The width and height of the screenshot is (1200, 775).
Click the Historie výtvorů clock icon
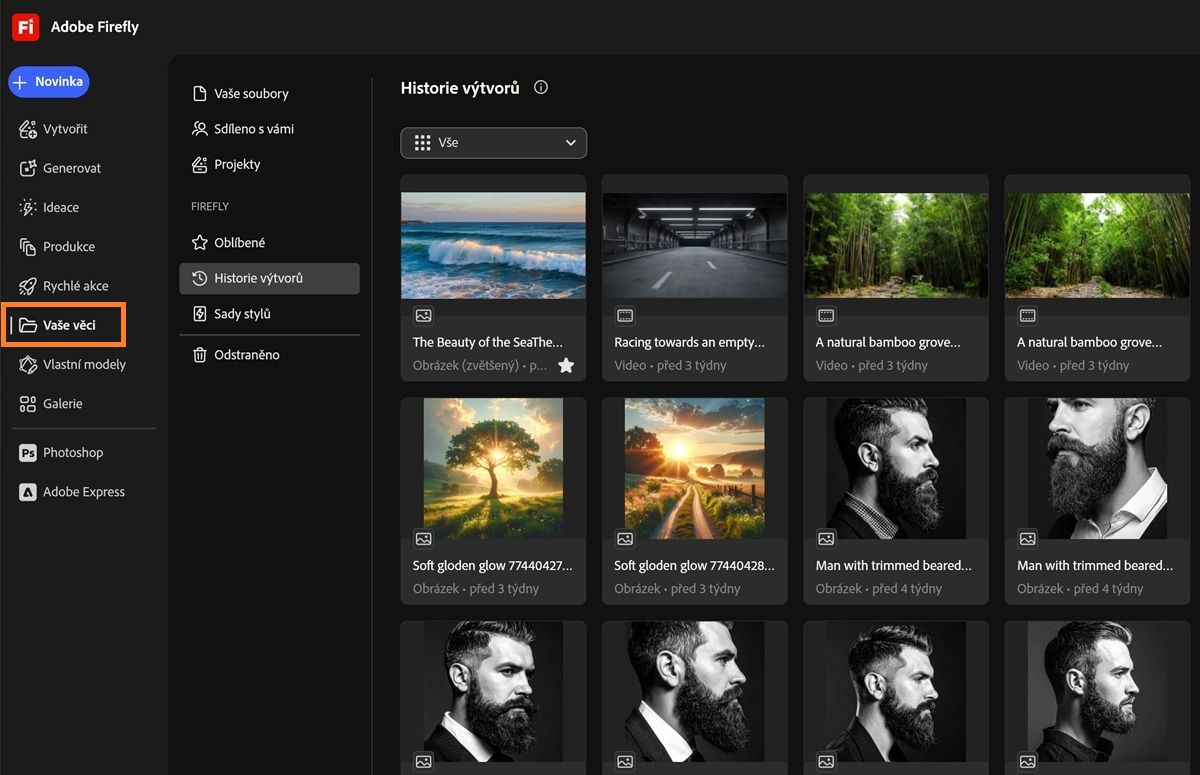199,278
